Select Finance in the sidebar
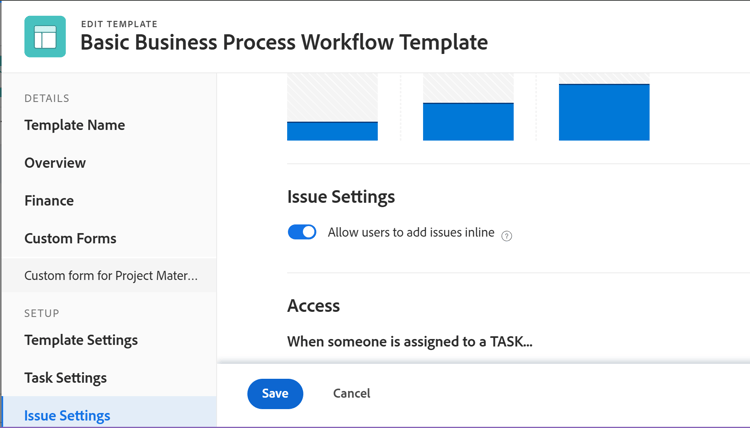750x428 pixels. pyautogui.click(x=49, y=201)
